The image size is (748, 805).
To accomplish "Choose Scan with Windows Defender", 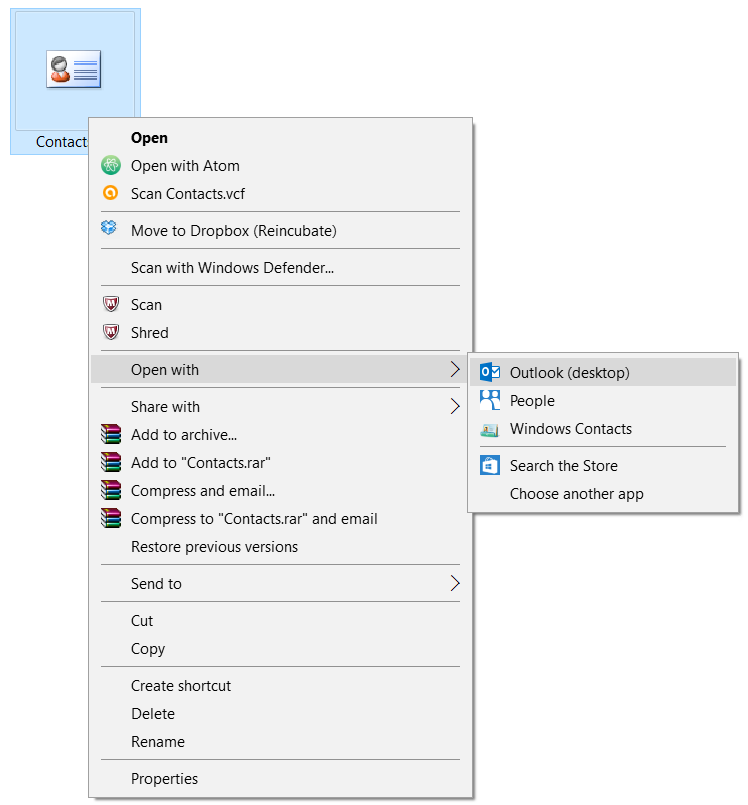I will 280,267.
